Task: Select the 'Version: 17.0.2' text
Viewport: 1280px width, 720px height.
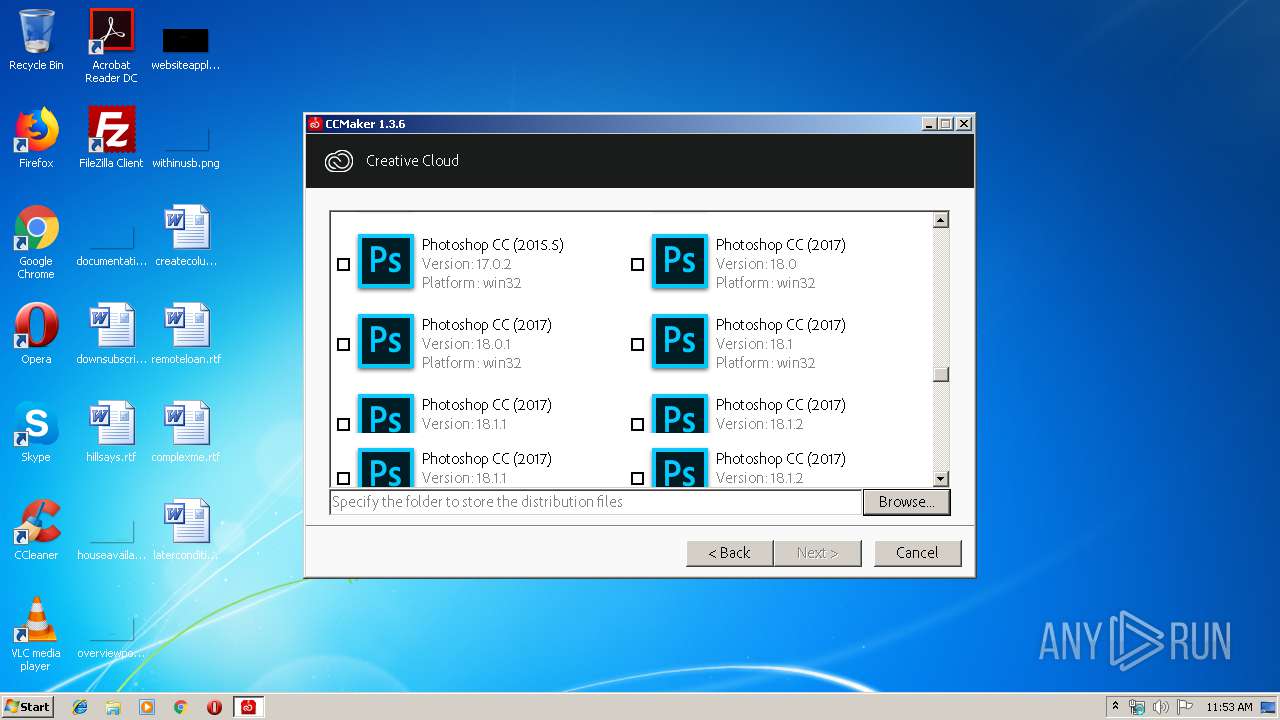Action: [466, 264]
